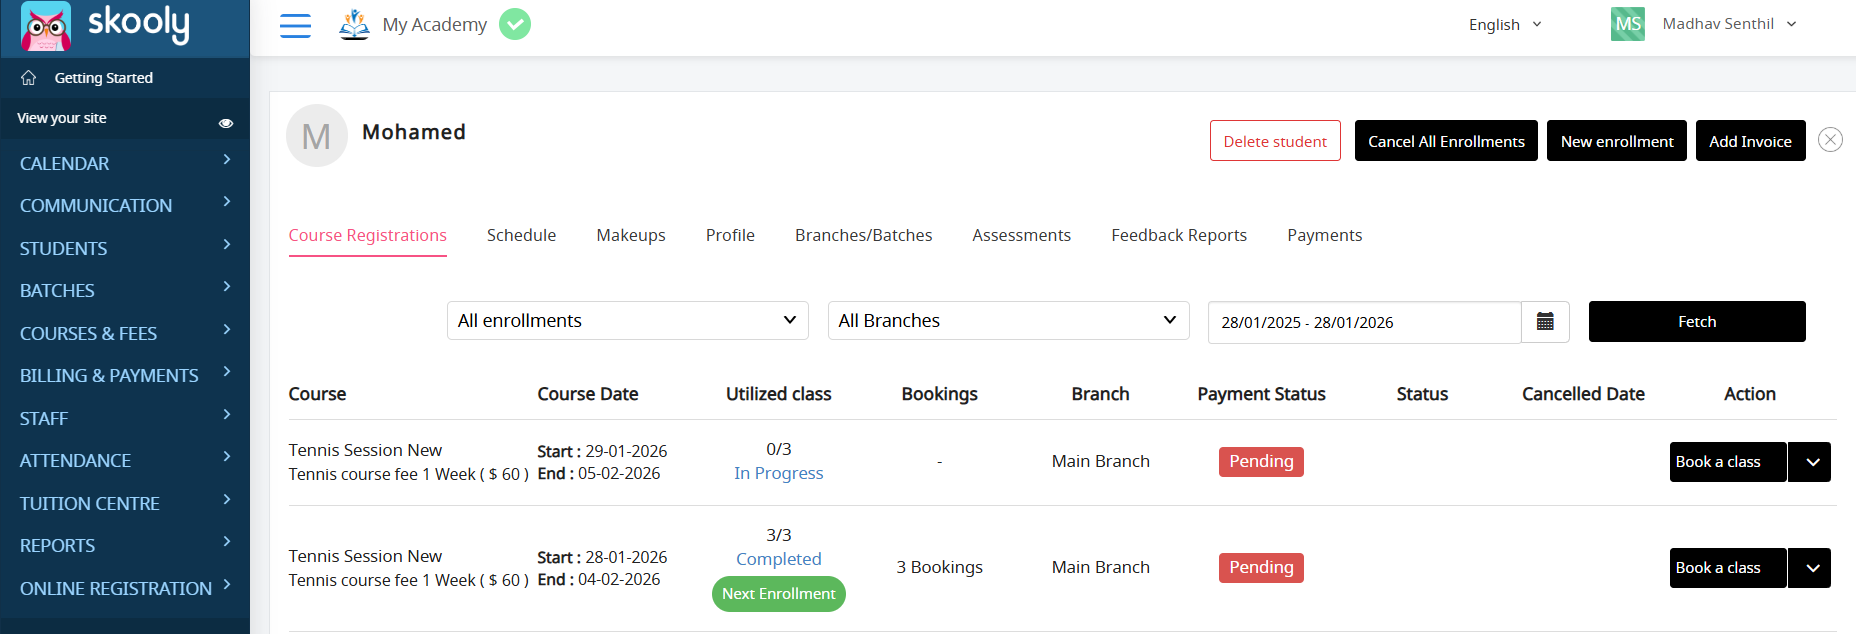Click Mohamed's profile avatar circle

[316, 136]
